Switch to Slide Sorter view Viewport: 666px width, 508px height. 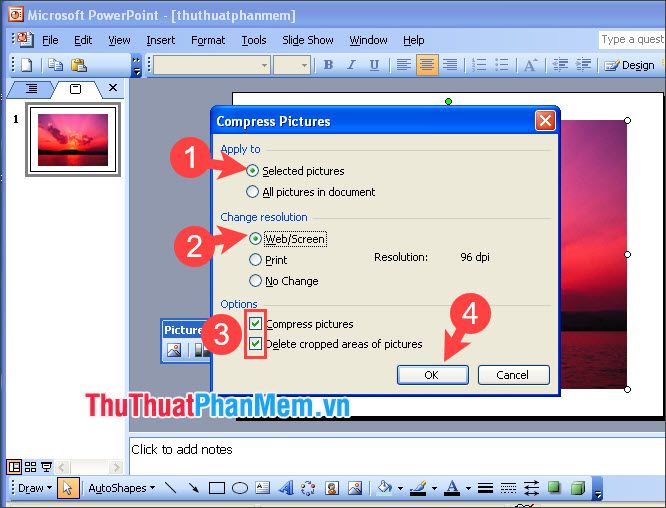coord(31,467)
